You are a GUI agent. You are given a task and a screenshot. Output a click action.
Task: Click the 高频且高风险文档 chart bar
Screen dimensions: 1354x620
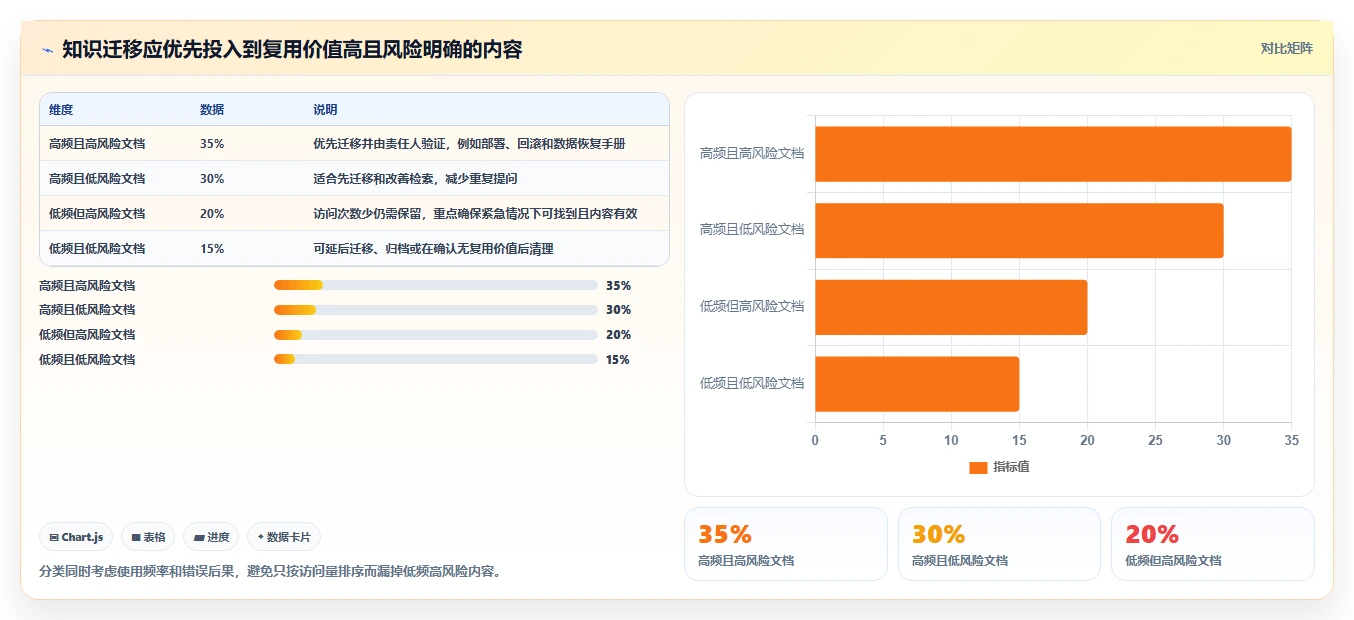[1053, 154]
